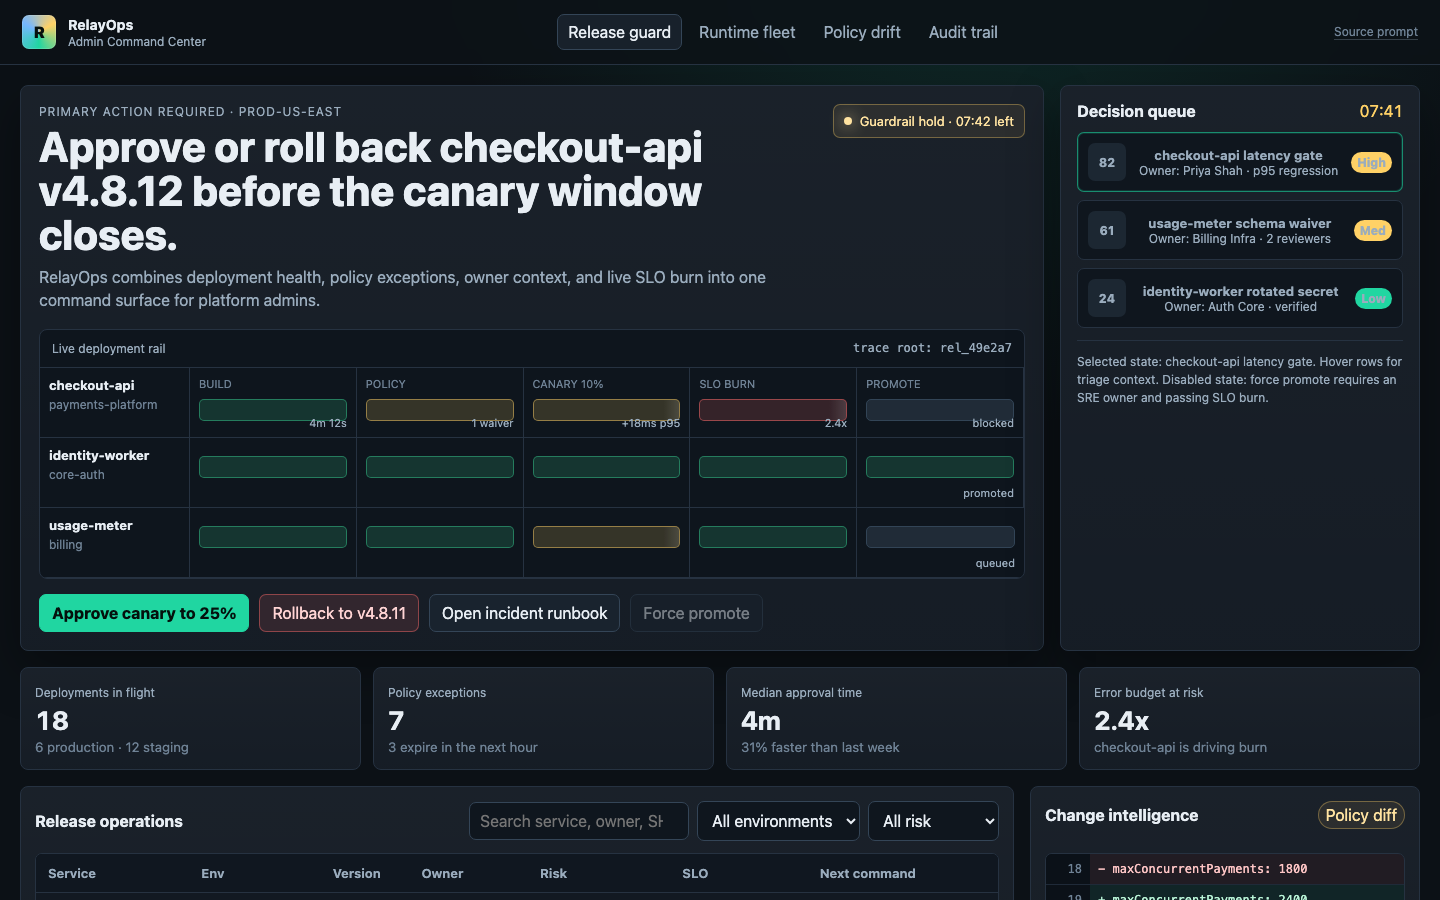
Task: Click the RelayOps logo icon
Action: [x=39, y=32]
